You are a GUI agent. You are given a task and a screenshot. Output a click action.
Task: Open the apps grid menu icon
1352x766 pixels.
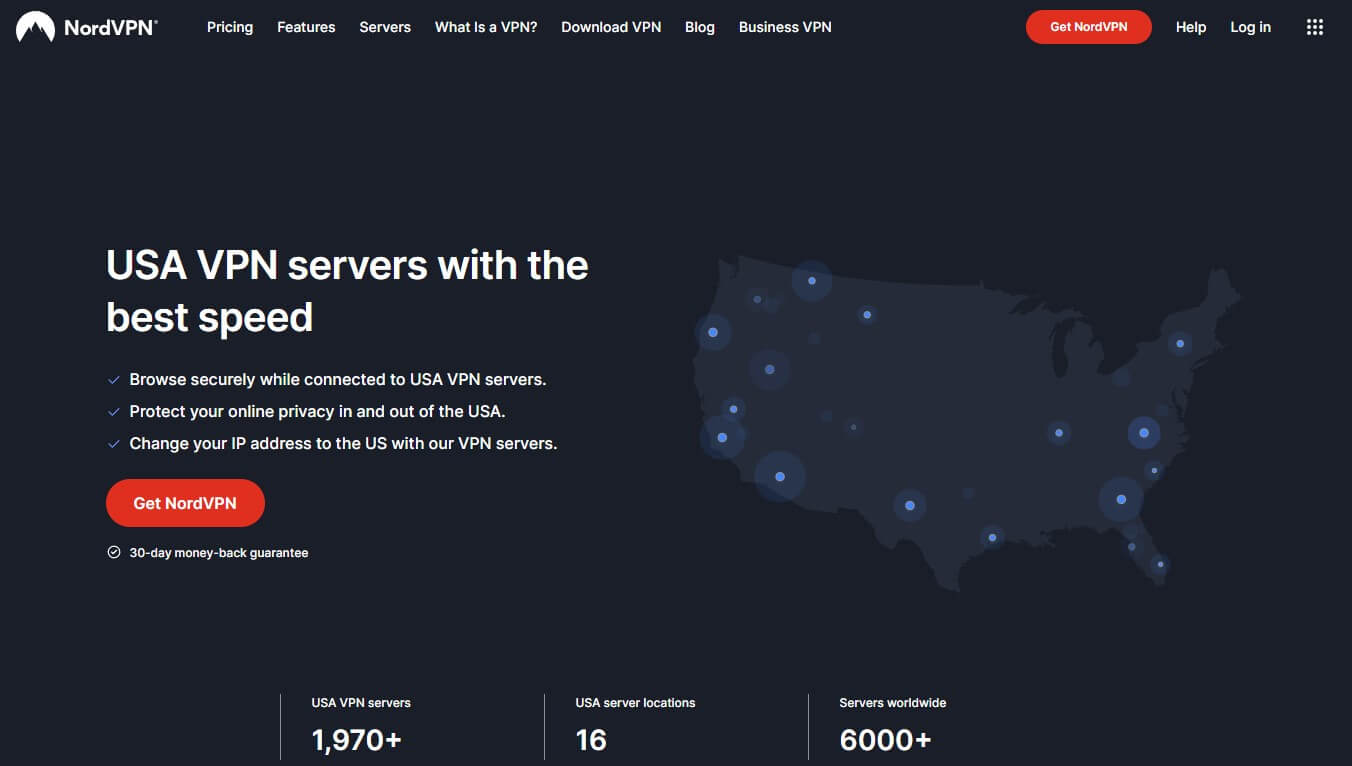(1315, 27)
